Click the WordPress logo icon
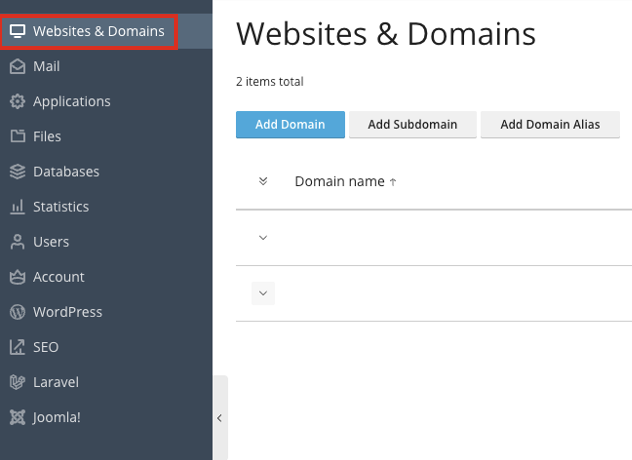This screenshot has width=632, height=460. tap(17, 312)
